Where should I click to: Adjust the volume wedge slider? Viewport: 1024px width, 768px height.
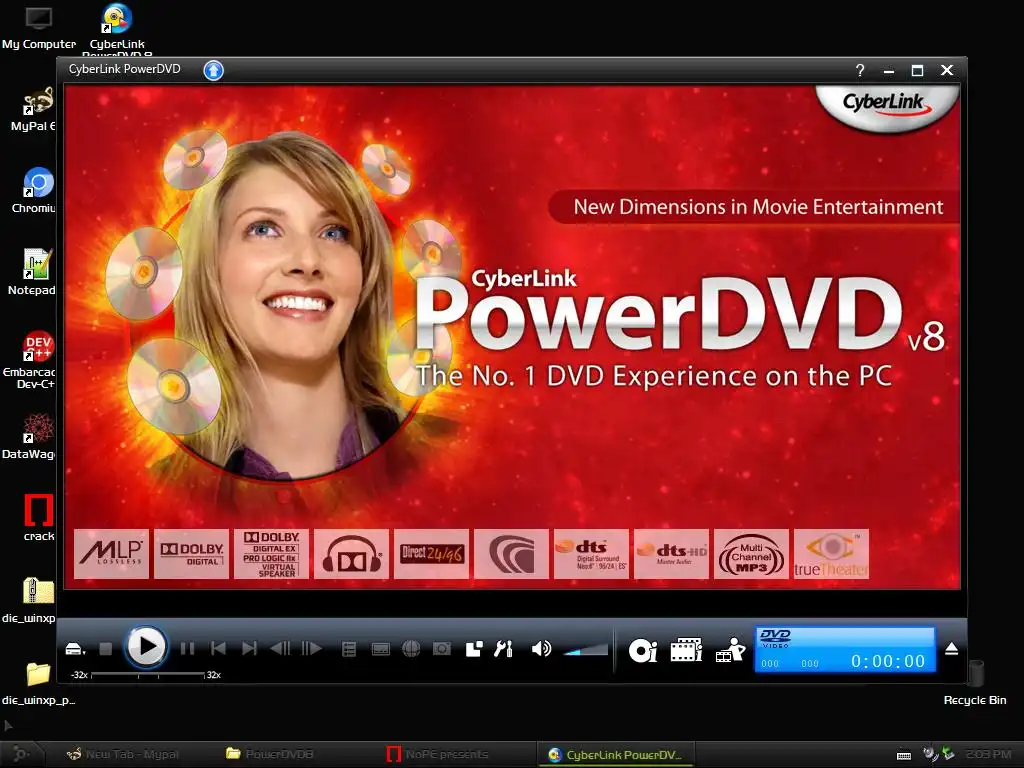[x=586, y=650]
